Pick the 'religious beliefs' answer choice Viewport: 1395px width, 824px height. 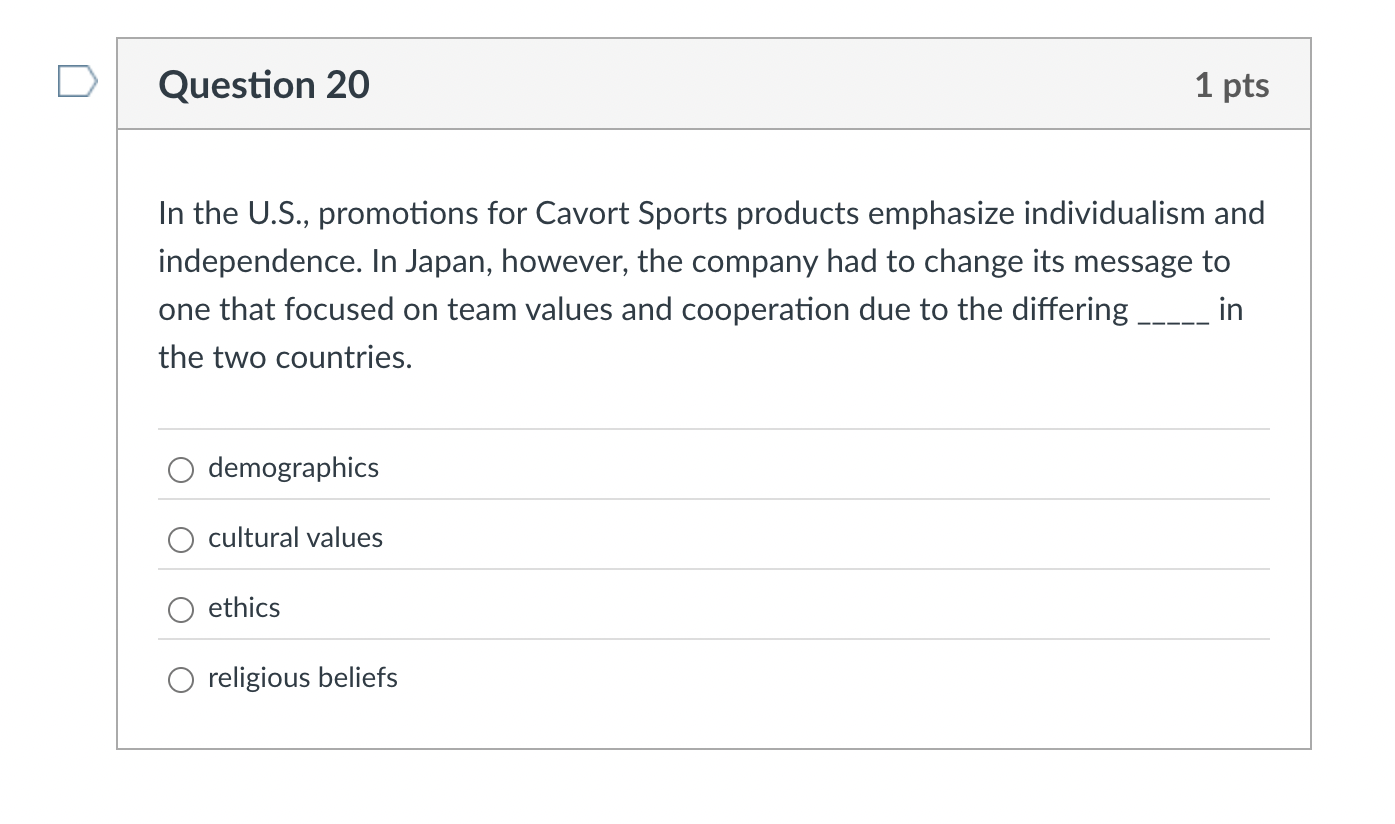coord(181,679)
